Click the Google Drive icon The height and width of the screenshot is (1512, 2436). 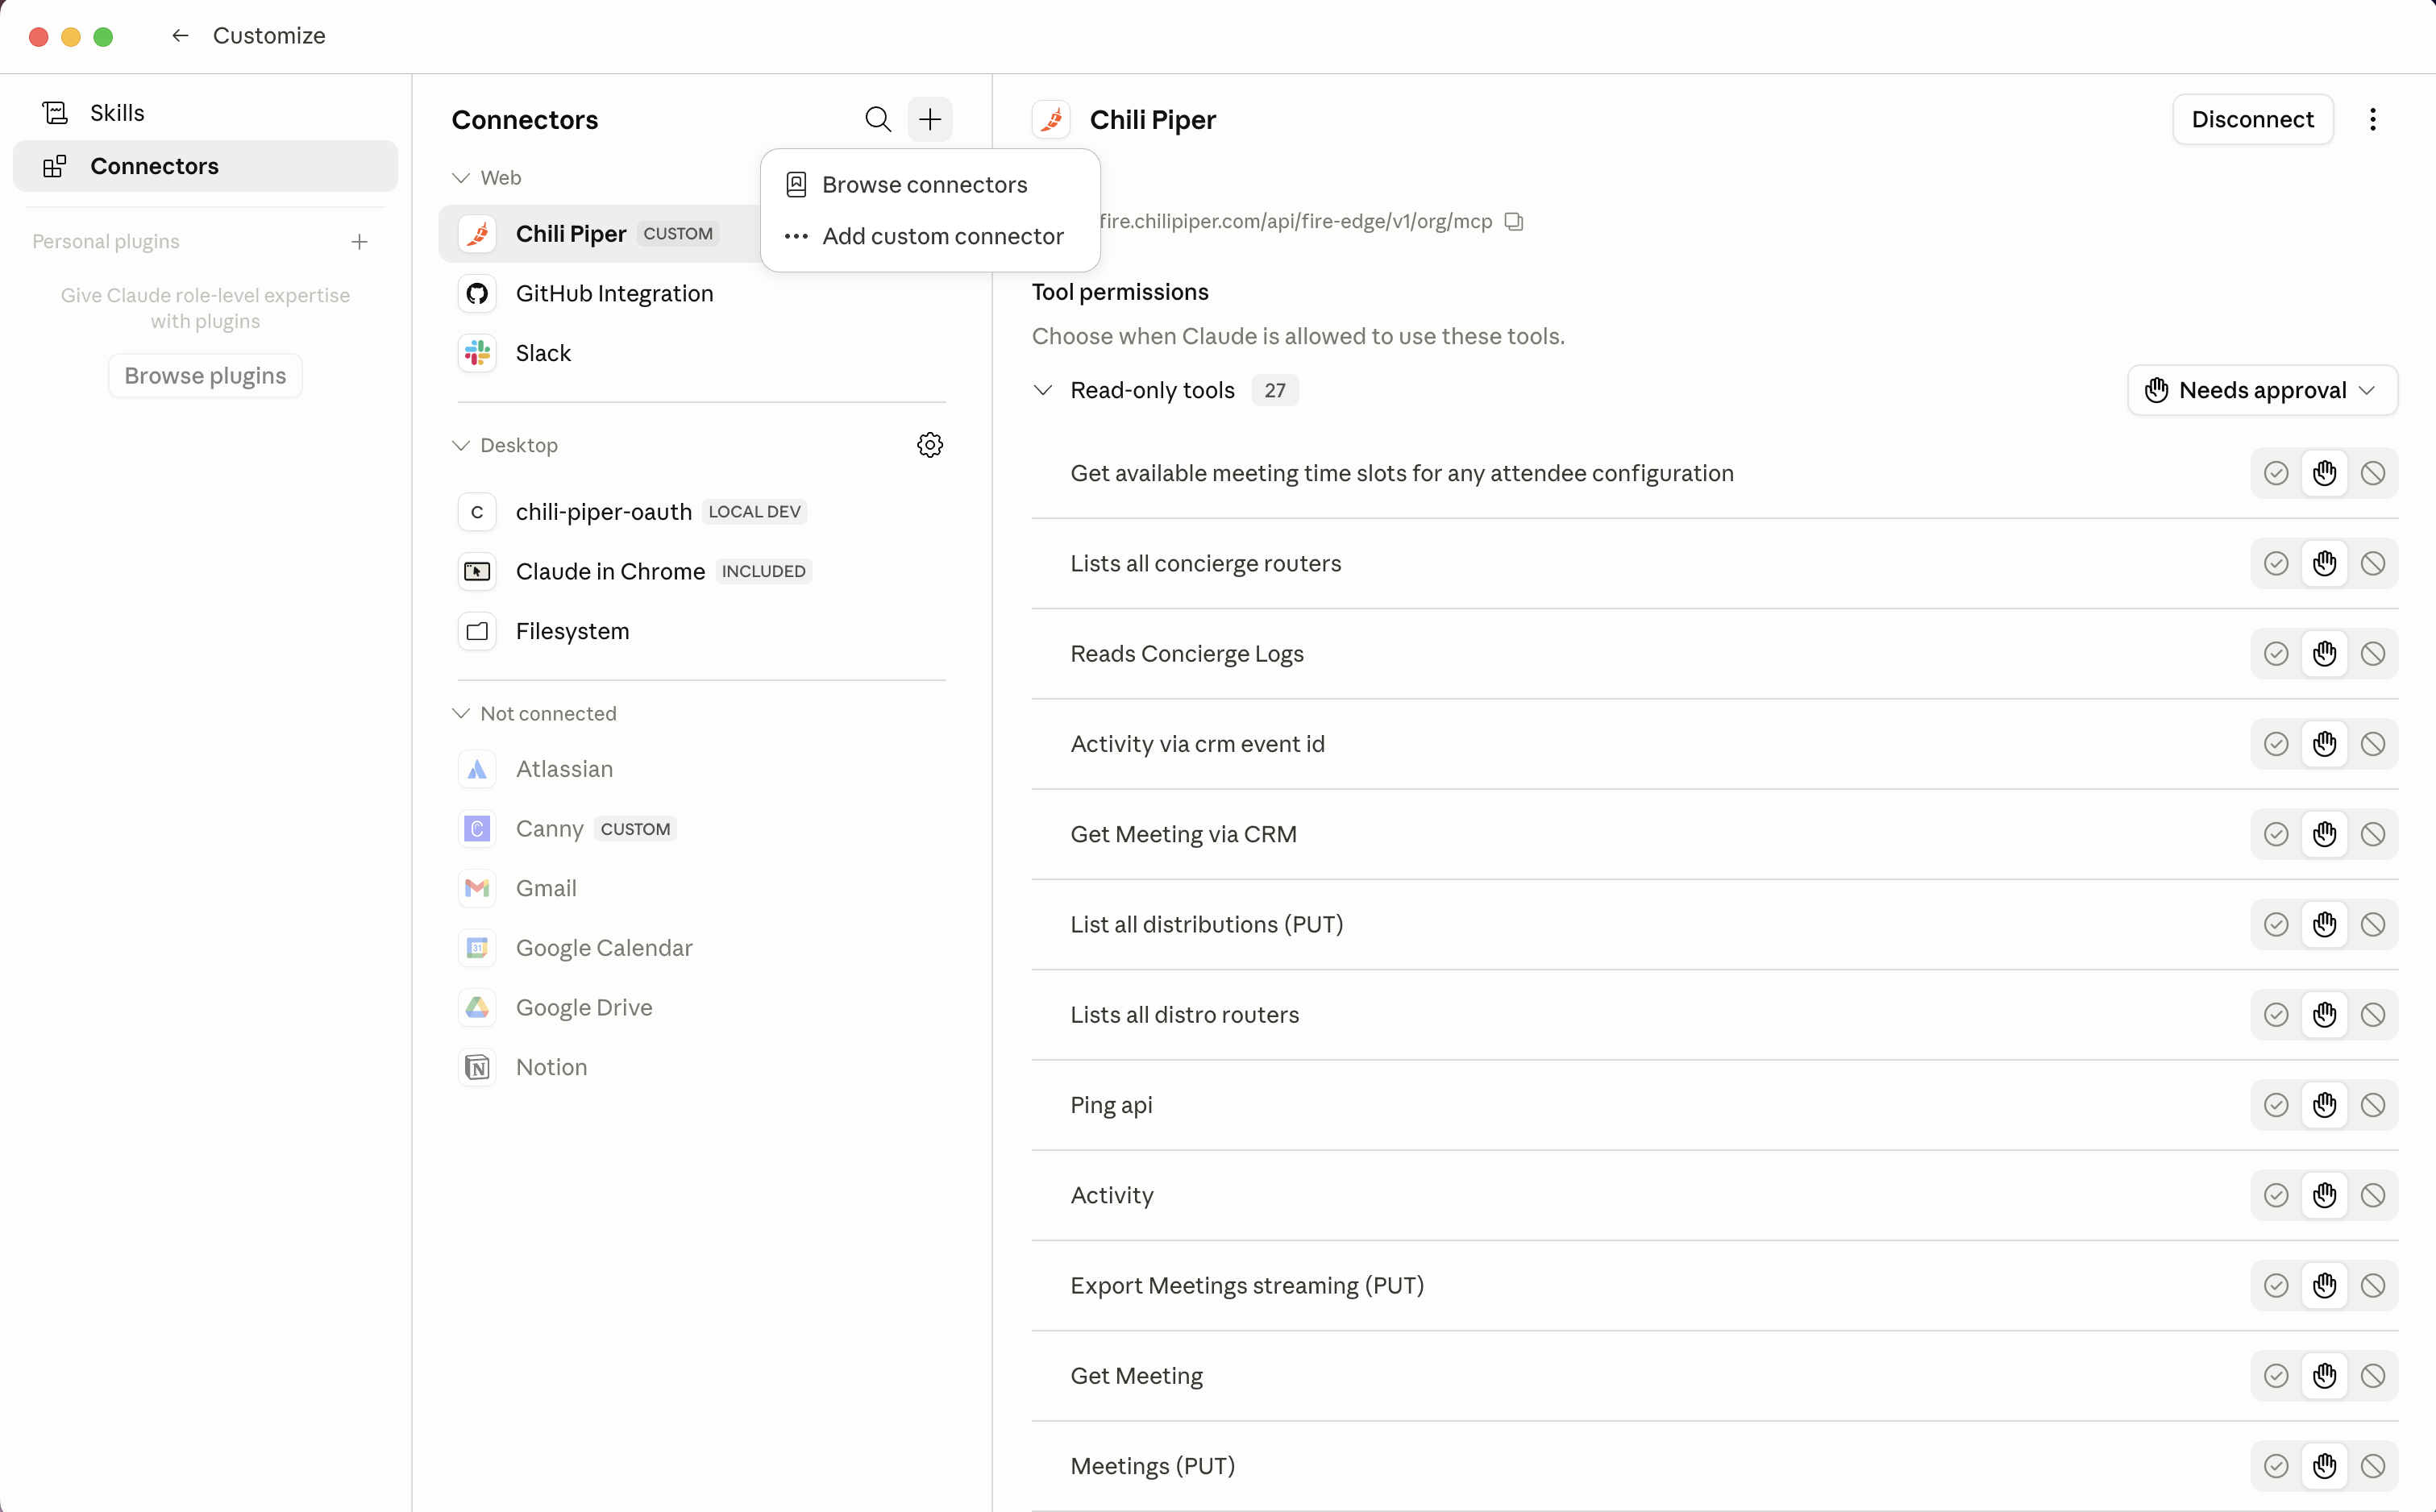(x=477, y=1007)
